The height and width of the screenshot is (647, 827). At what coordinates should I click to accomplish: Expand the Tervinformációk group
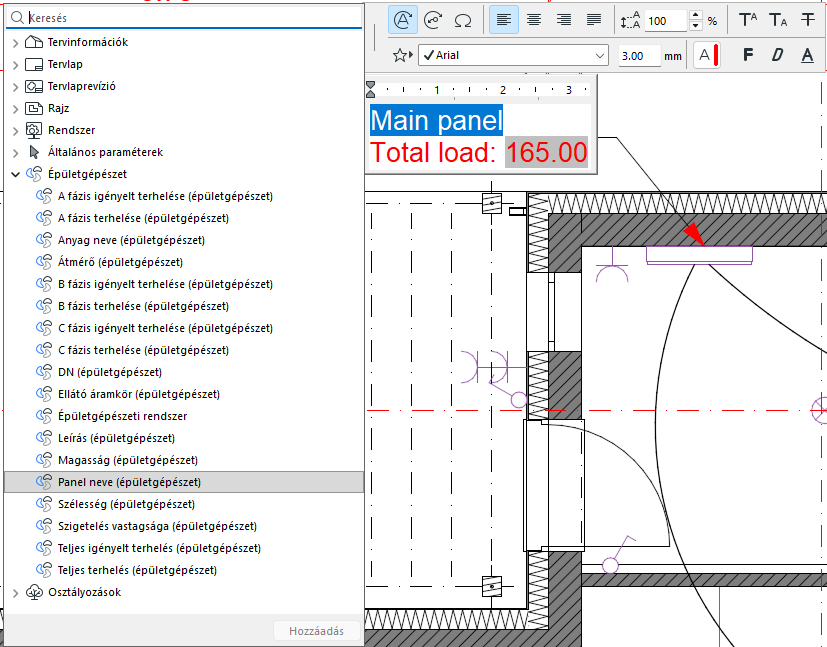(15, 43)
